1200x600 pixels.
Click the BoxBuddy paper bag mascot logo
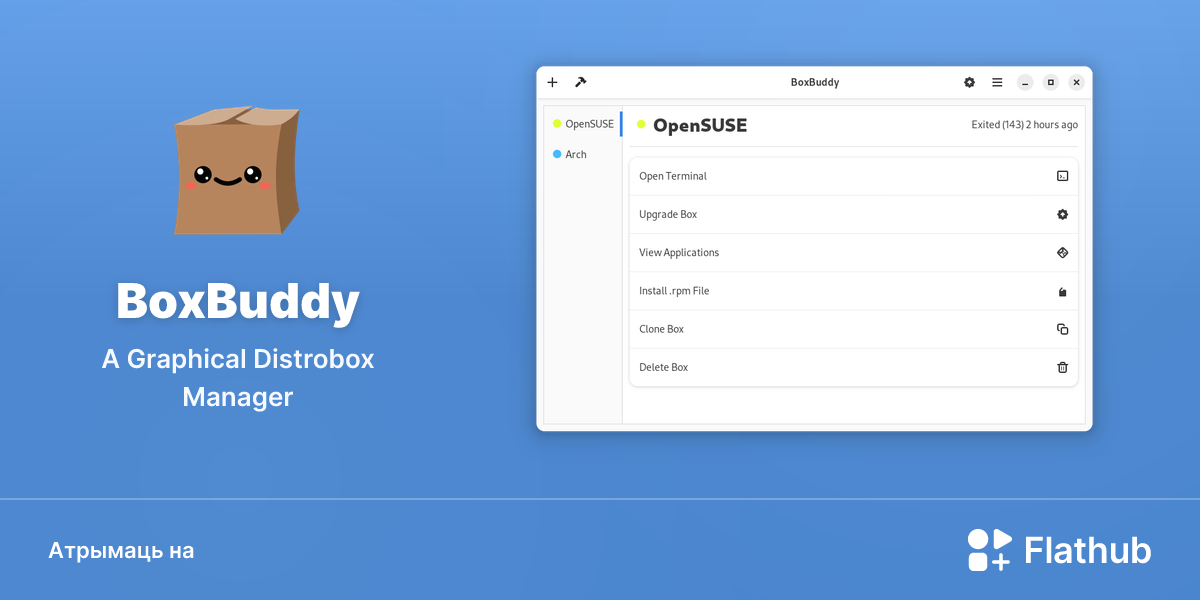[x=236, y=170]
